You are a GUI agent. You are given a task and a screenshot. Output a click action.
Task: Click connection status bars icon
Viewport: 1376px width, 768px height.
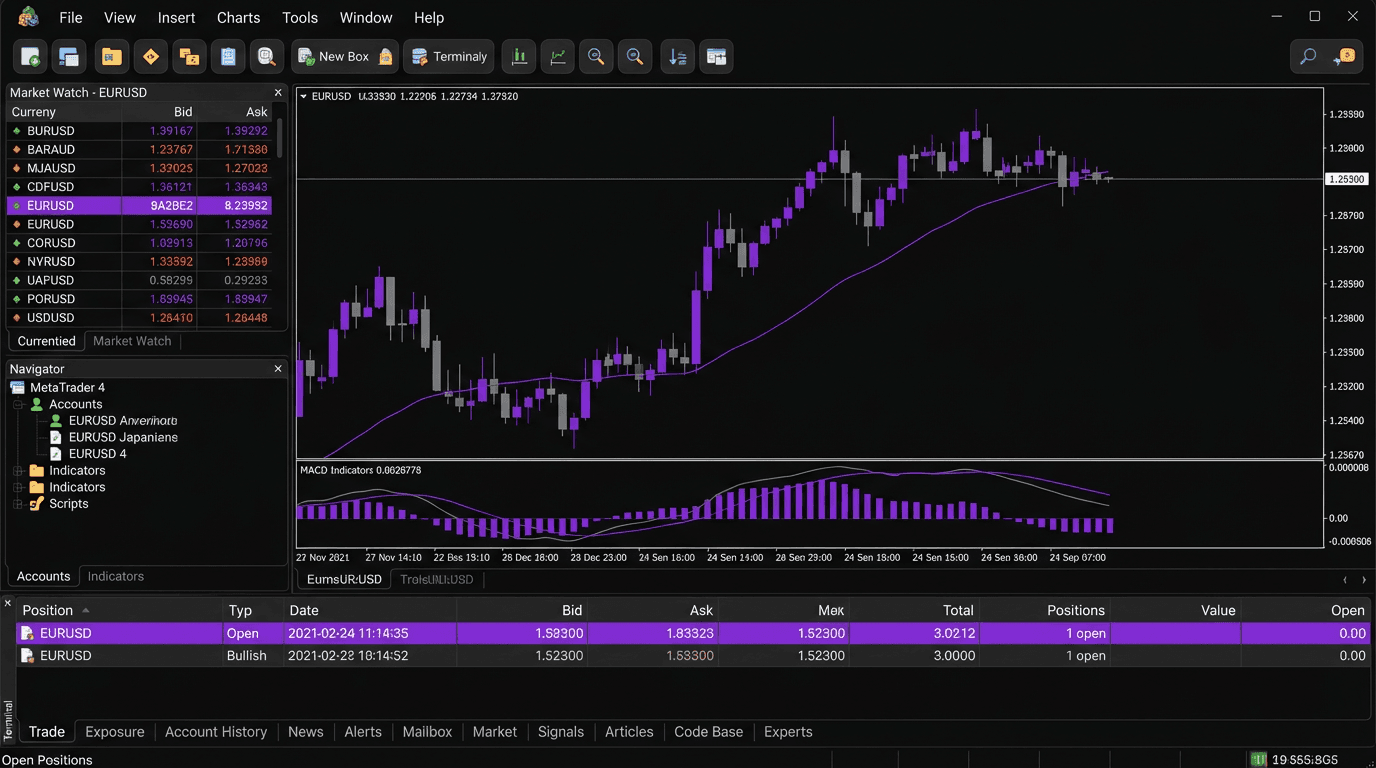click(x=1258, y=760)
